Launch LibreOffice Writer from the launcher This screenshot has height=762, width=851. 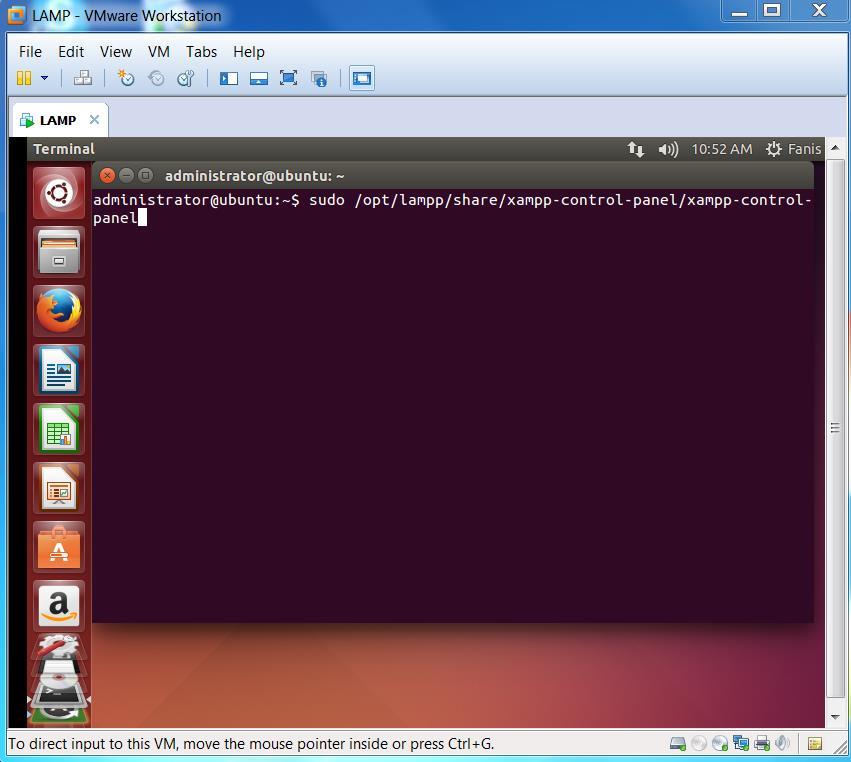click(x=59, y=370)
